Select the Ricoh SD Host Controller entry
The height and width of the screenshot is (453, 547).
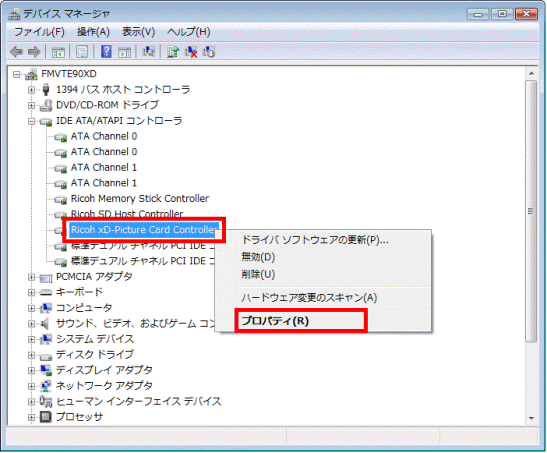pyautogui.click(x=127, y=214)
